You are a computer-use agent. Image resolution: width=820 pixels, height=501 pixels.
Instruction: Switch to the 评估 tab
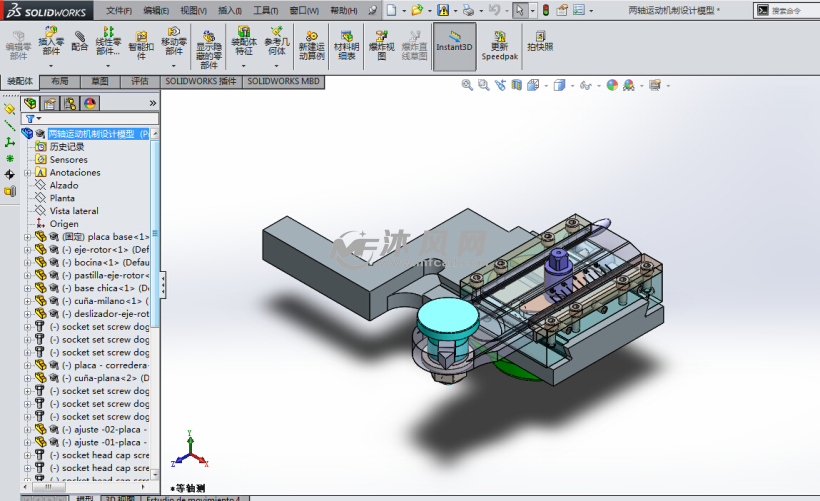tap(139, 81)
